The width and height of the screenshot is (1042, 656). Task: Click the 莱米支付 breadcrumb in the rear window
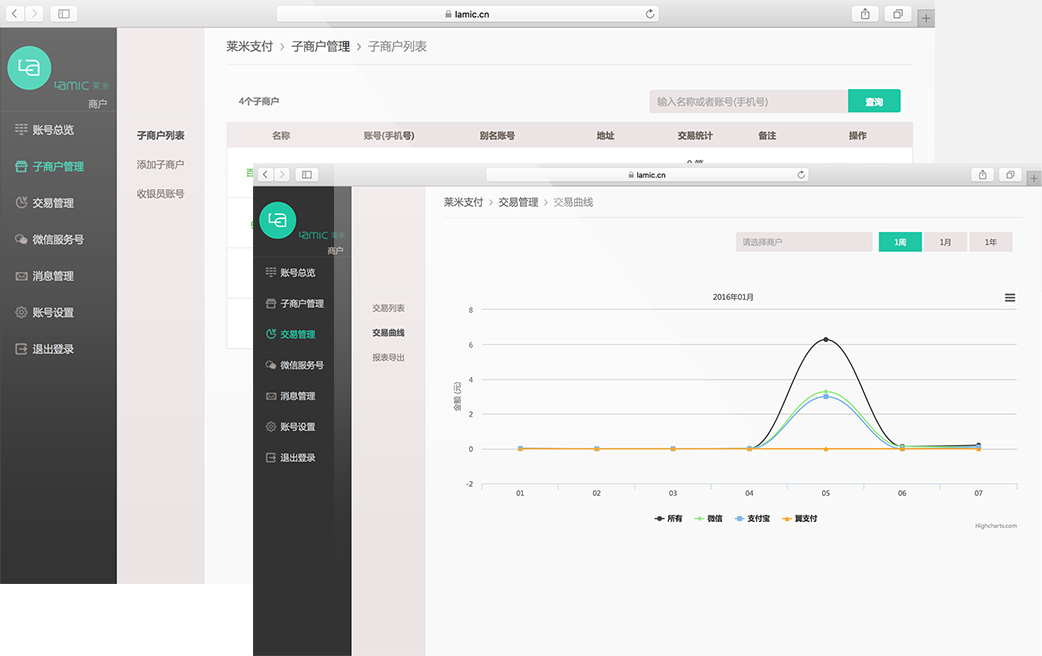[x=249, y=47]
